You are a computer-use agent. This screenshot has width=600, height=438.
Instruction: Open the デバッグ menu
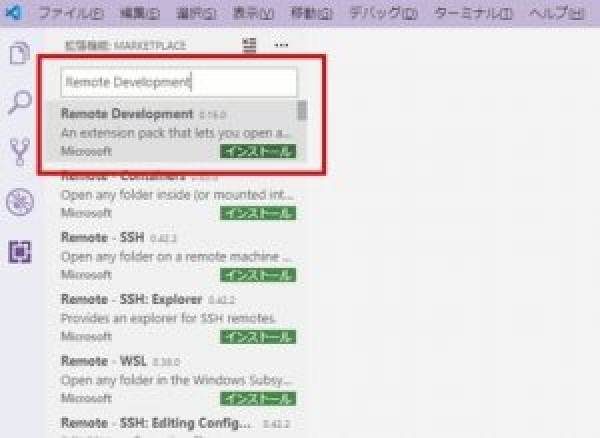pos(383,13)
